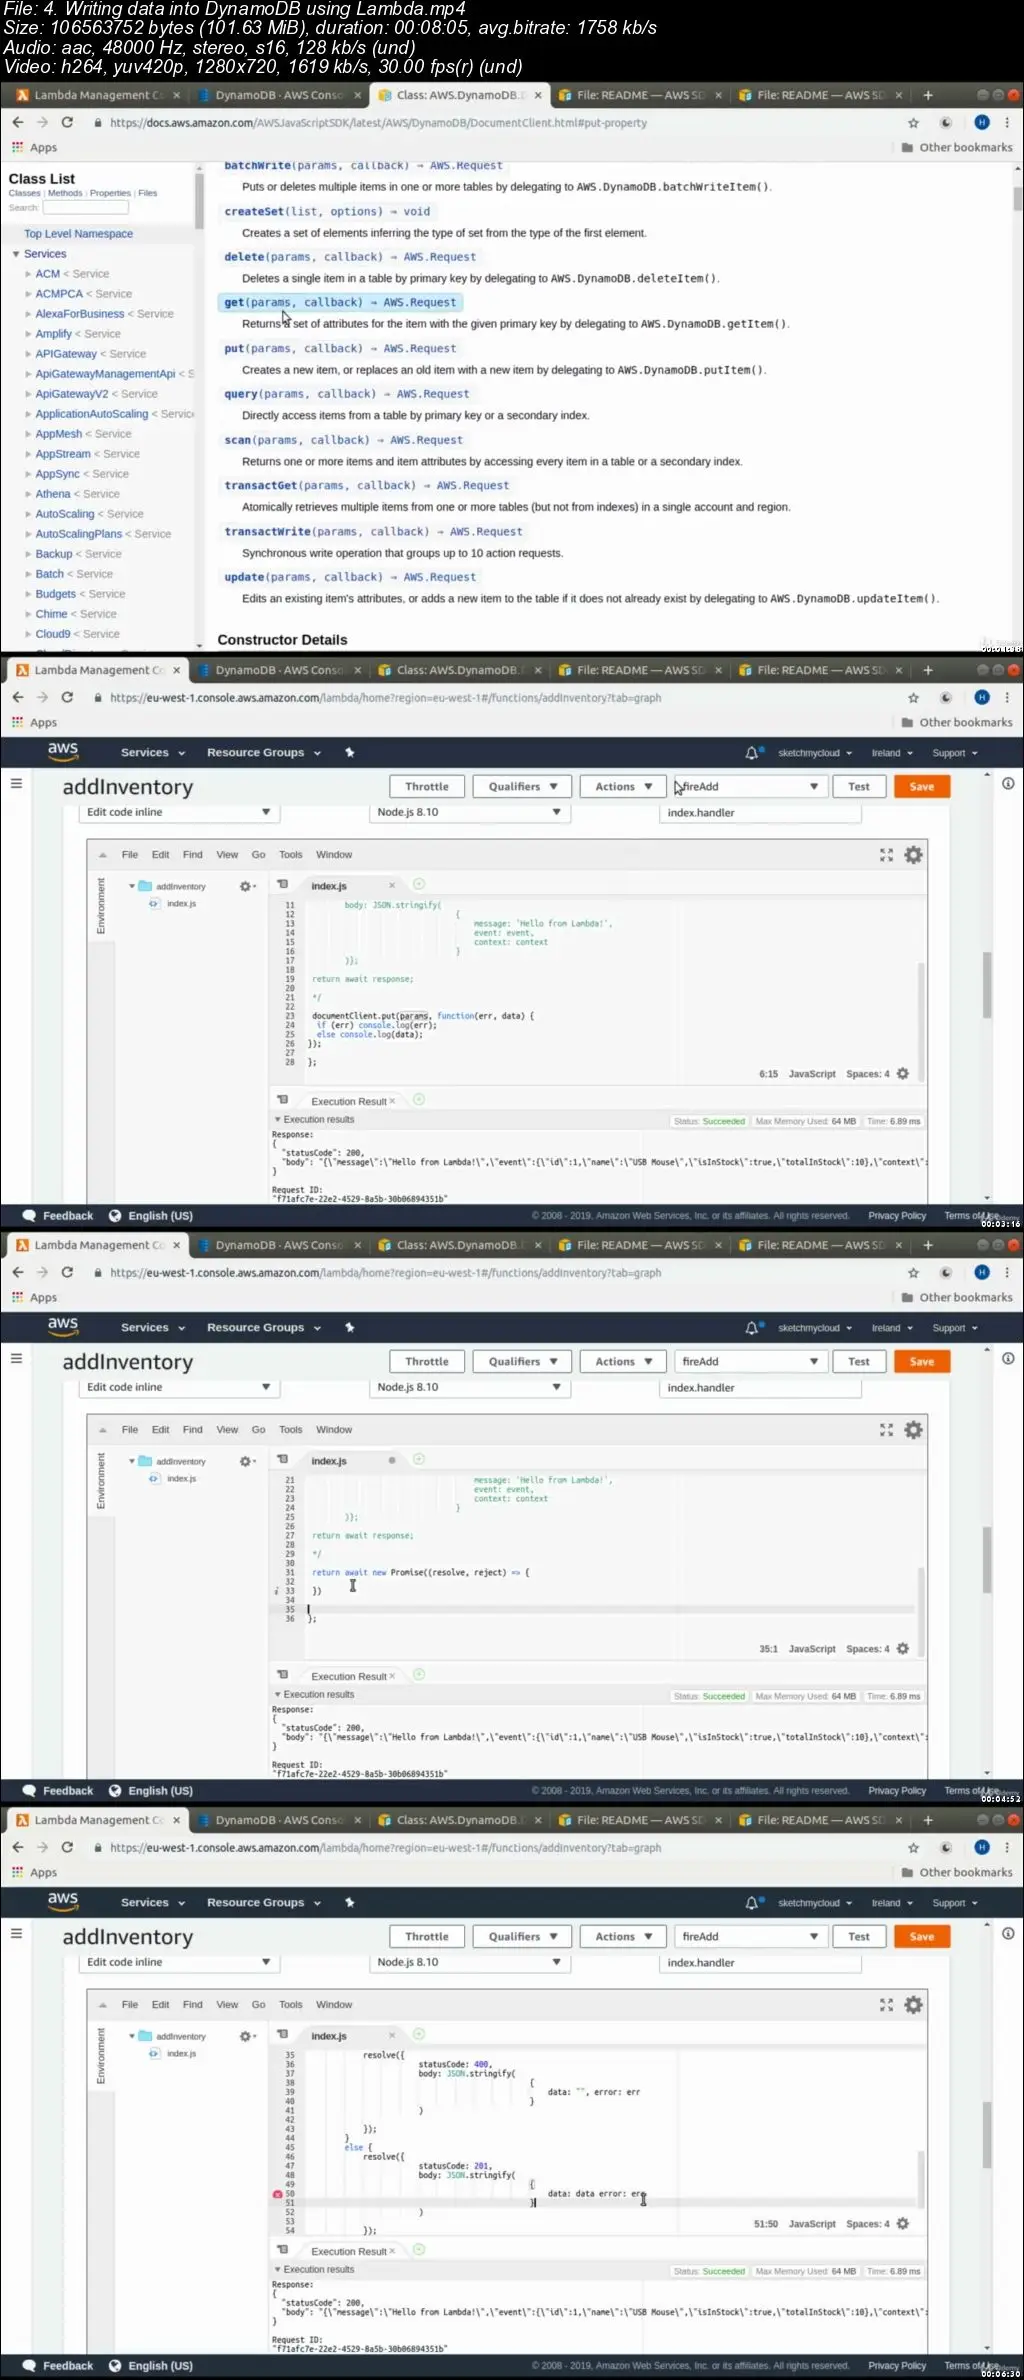Open the scan(params, callback) method link
This screenshot has height=2380, width=1024.
tap(344, 440)
